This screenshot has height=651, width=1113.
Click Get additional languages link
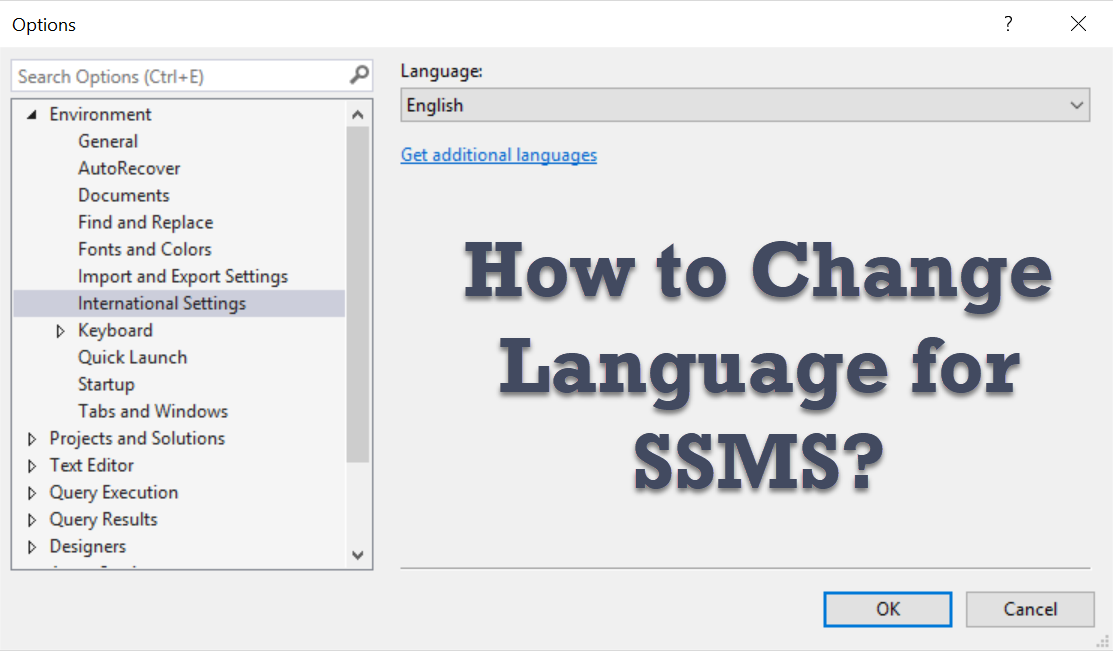(498, 155)
